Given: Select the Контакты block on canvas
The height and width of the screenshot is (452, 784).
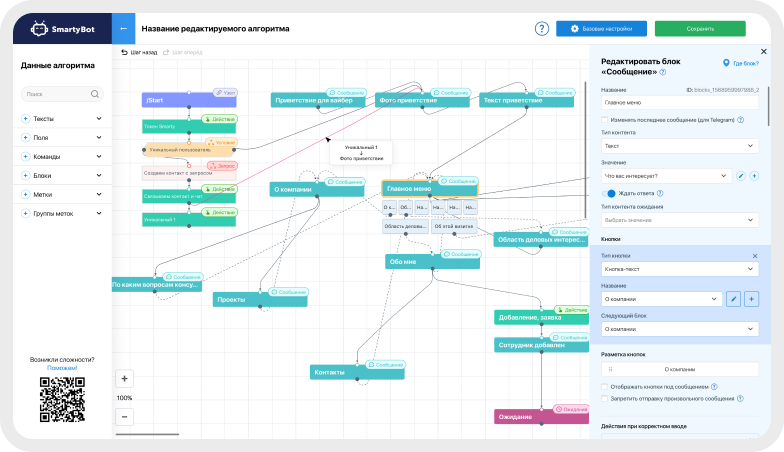Looking at the screenshot, I should click(357, 372).
